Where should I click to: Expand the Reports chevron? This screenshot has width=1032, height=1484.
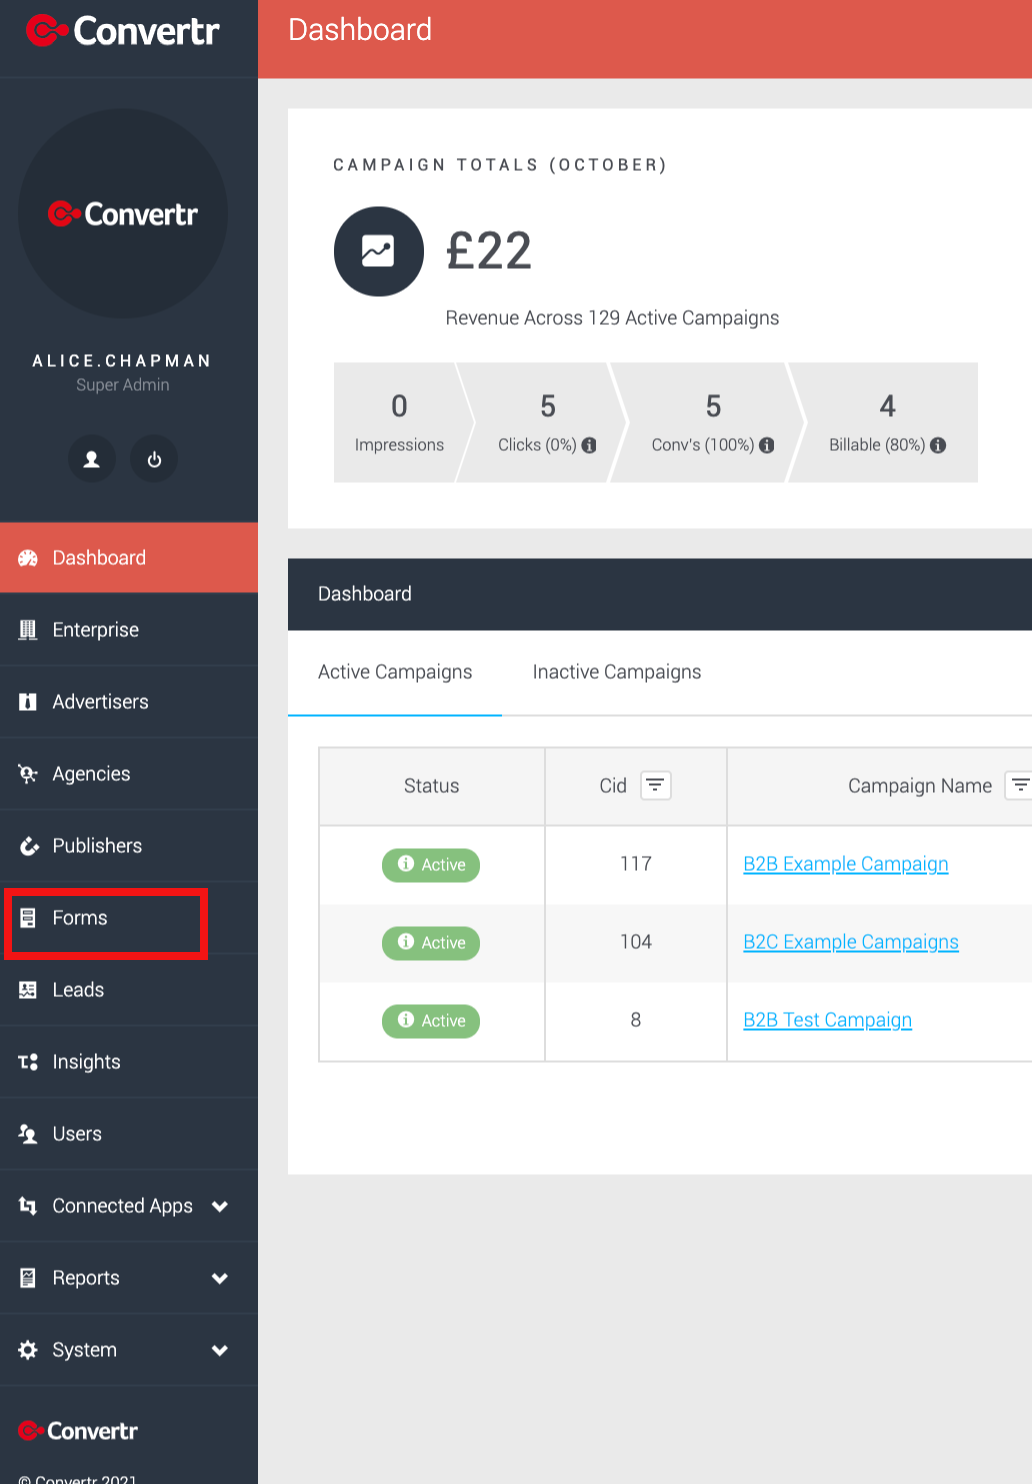[220, 1278]
